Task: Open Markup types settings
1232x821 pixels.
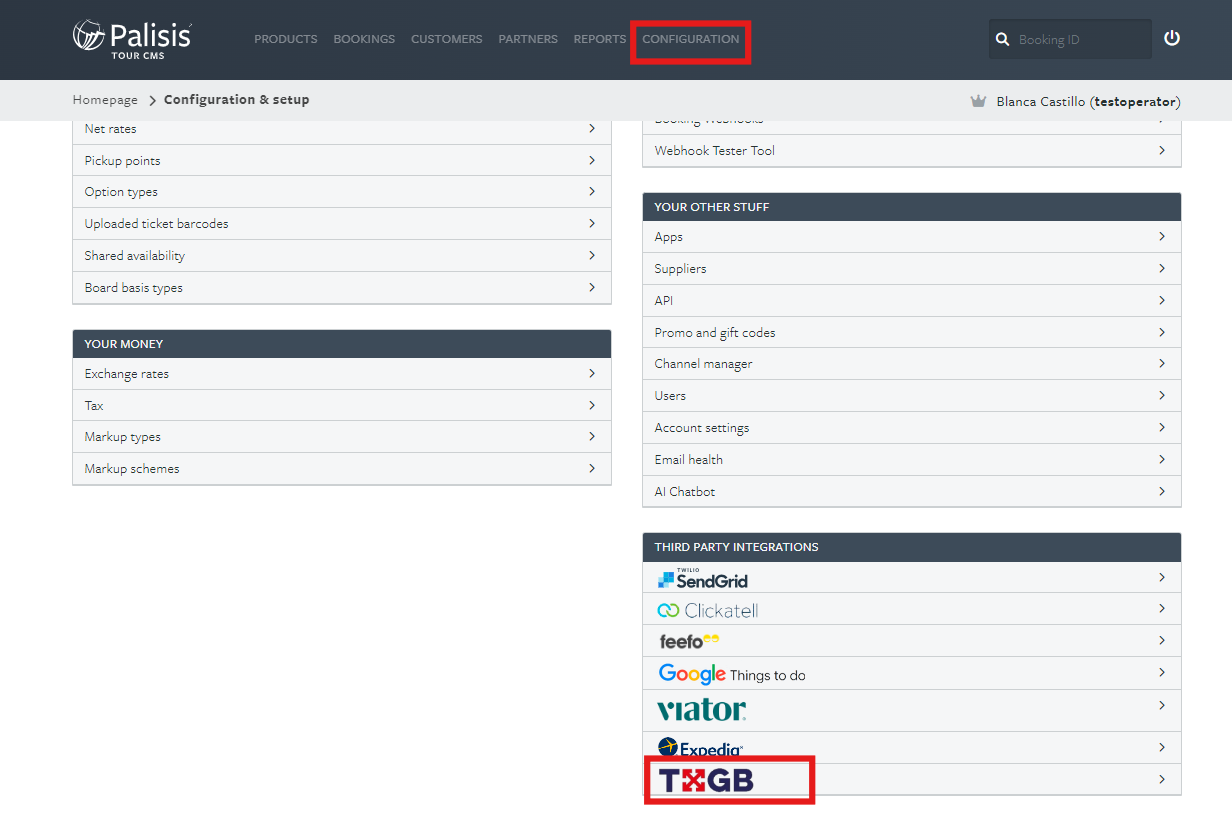Action: click(x=342, y=437)
